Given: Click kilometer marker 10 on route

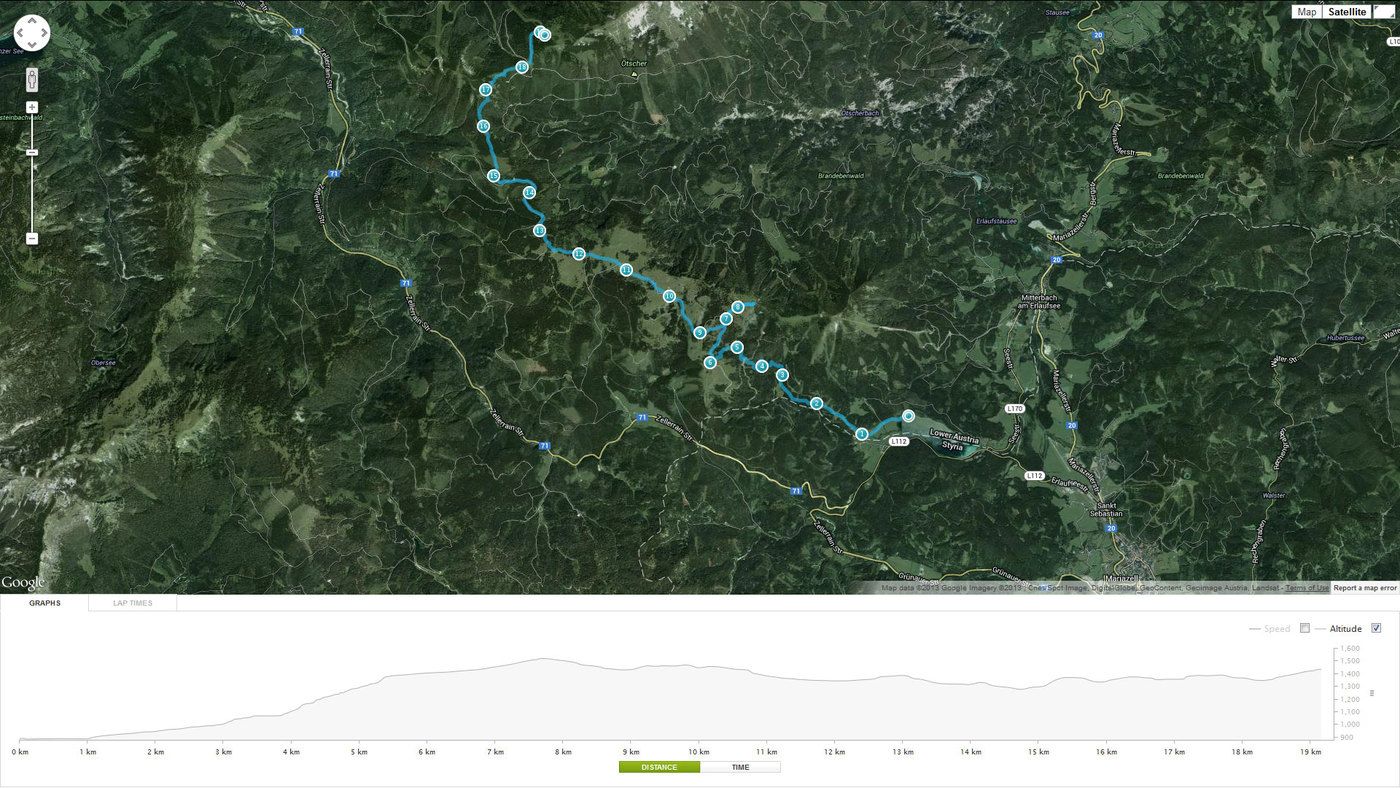Looking at the screenshot, I should click(669, 296).
